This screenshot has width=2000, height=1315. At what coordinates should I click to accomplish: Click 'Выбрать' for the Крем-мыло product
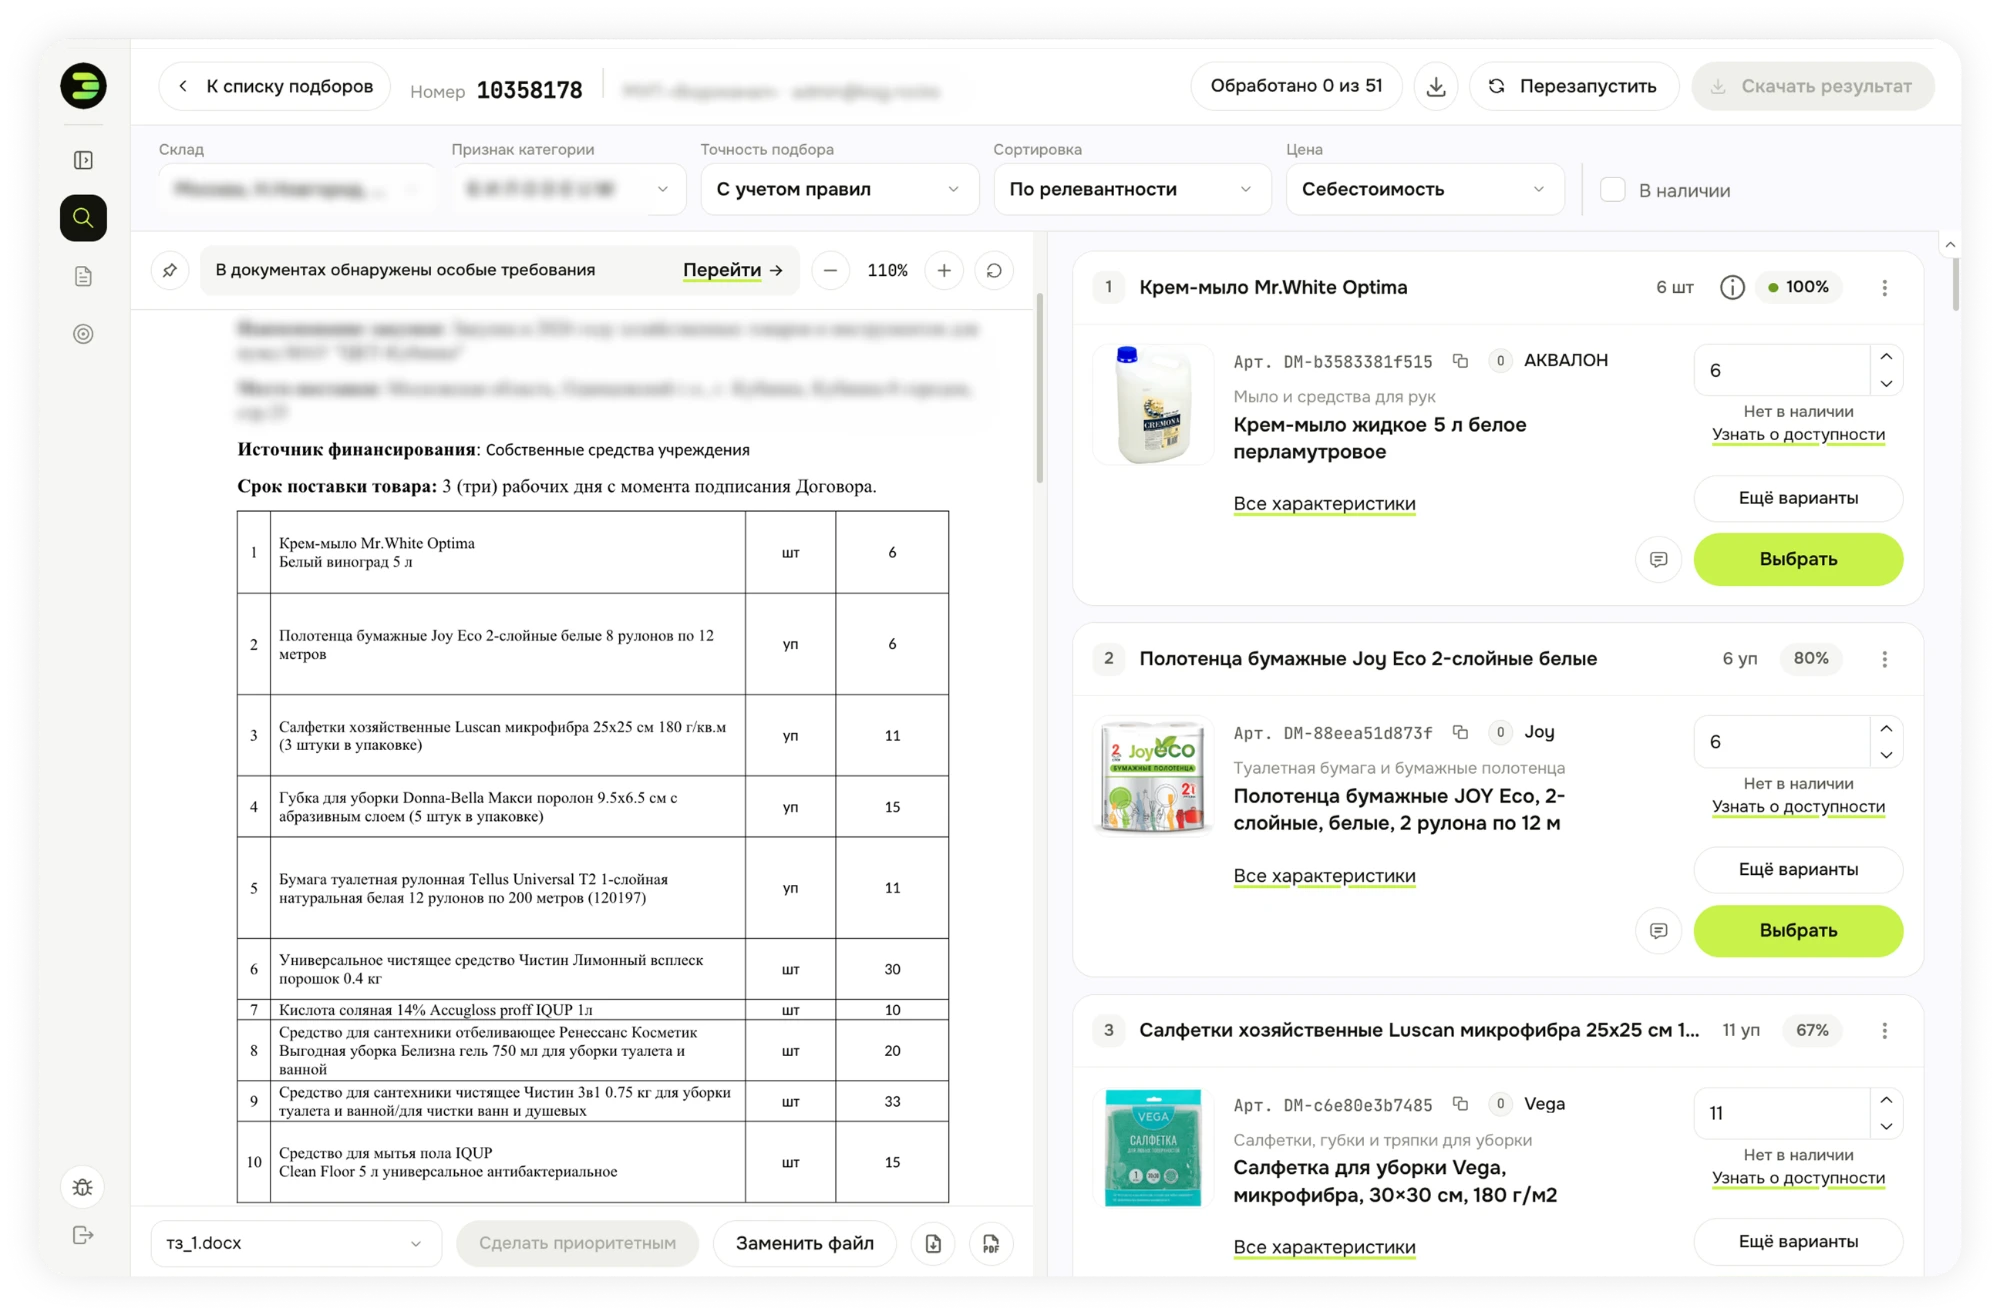(1798, 559)
